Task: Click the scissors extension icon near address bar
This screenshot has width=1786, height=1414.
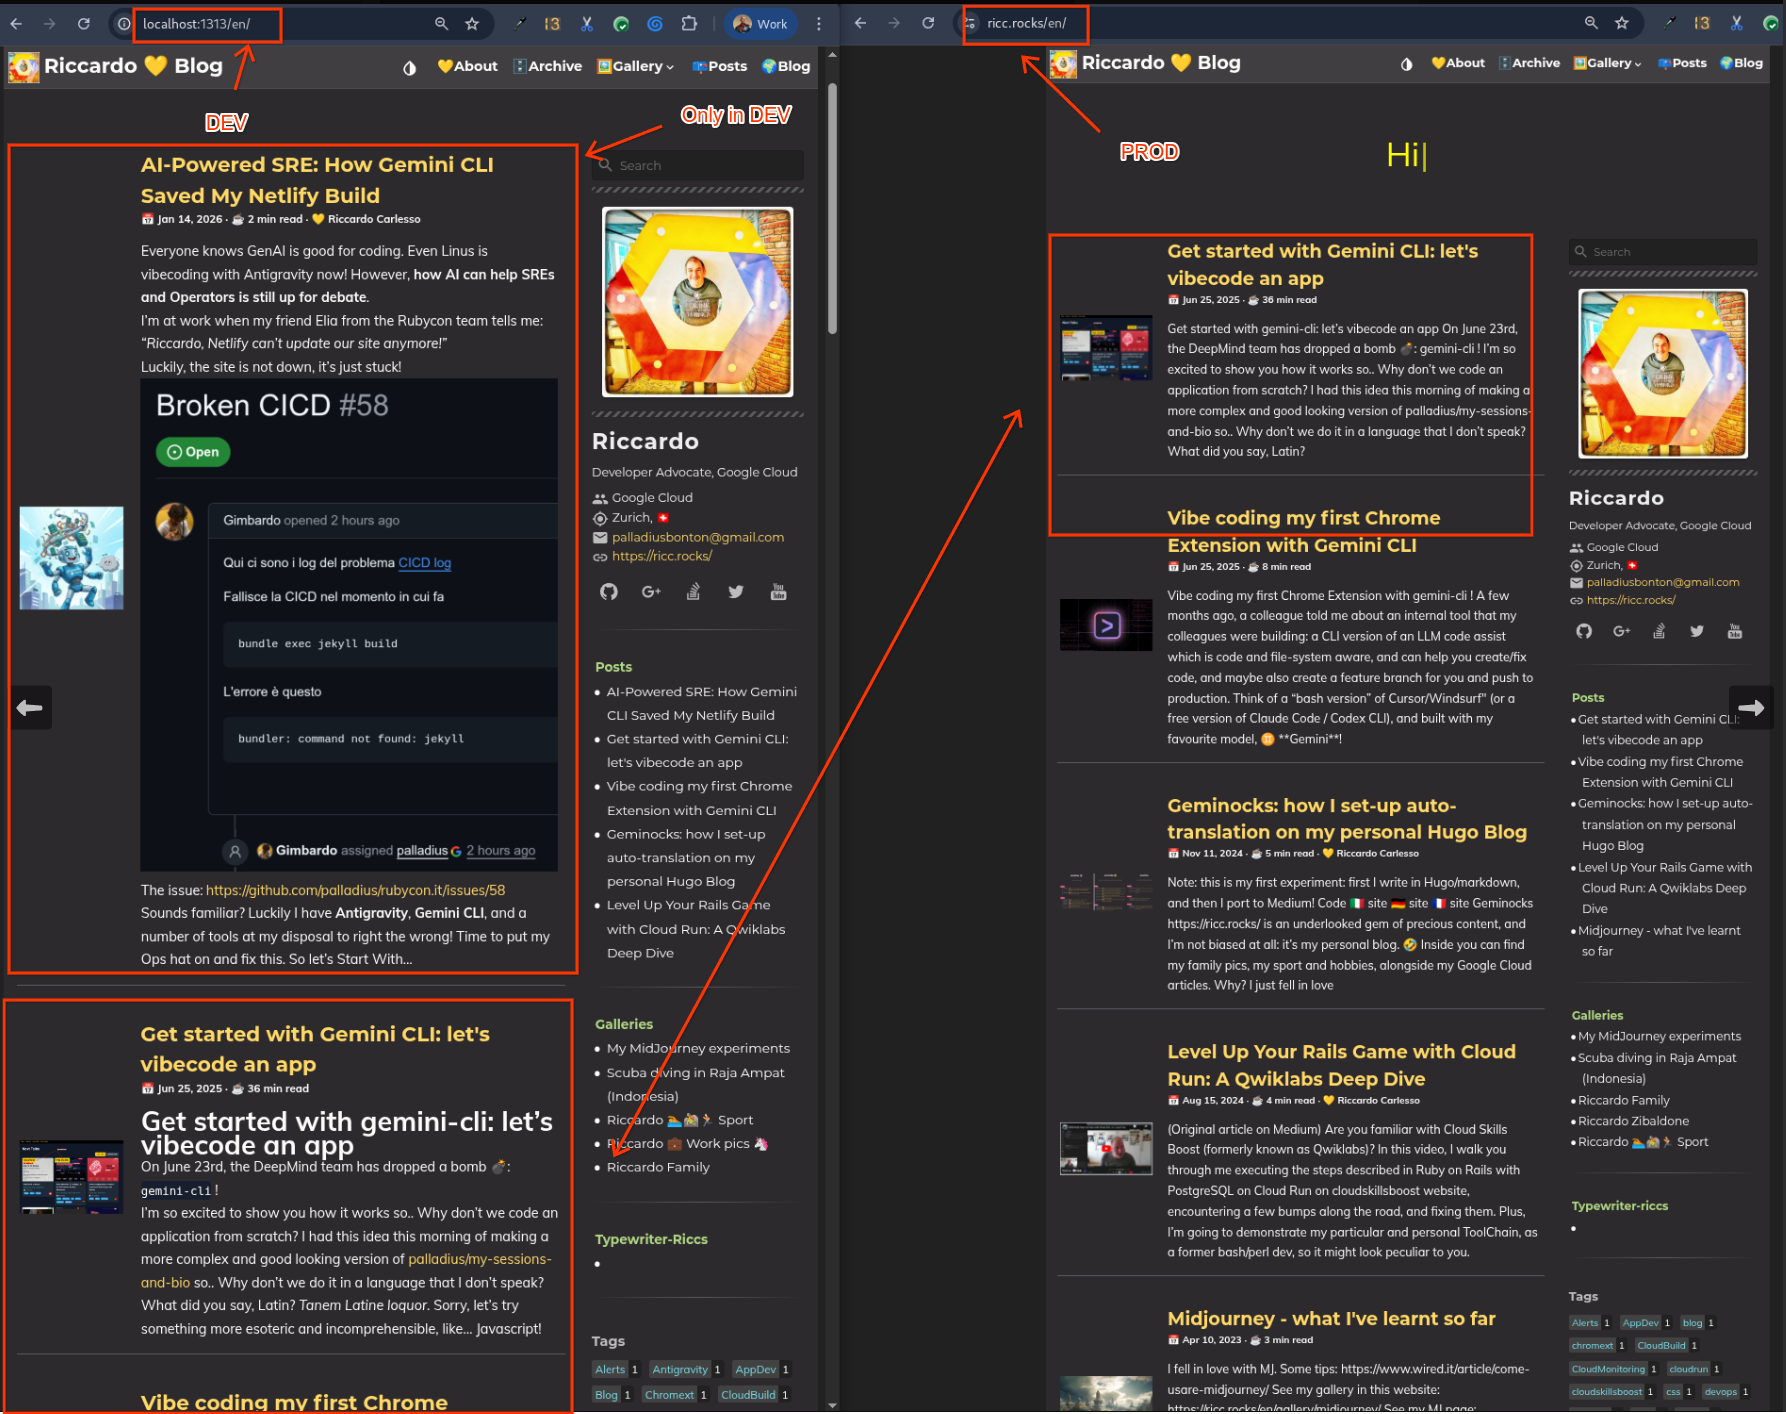Action: coord(587,23)
